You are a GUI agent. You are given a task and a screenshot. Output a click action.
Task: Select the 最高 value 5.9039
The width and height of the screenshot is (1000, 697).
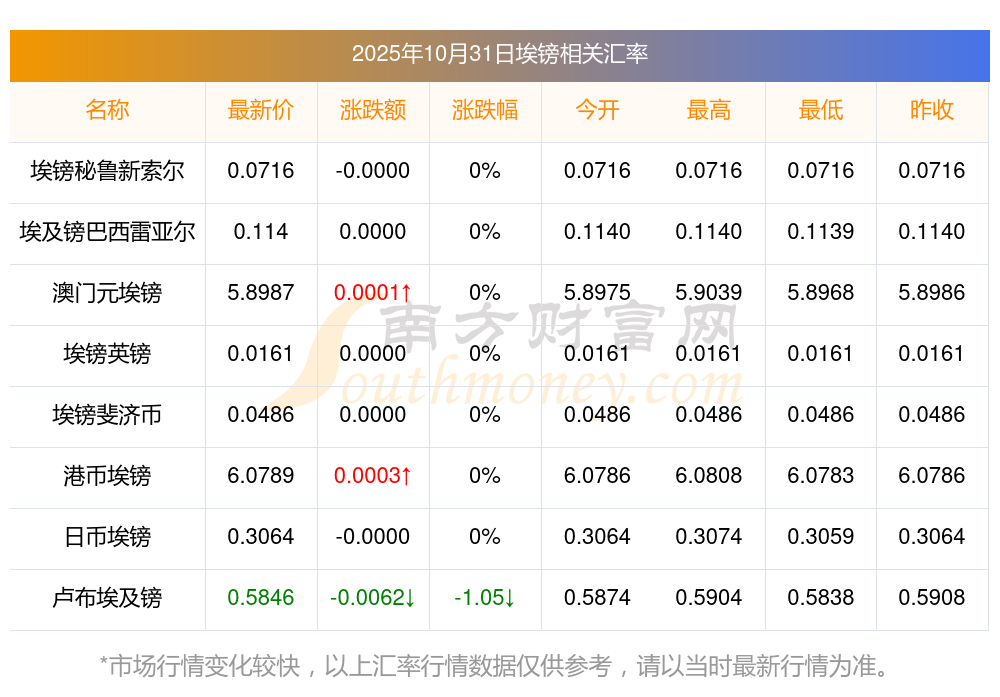click(709, 293)
